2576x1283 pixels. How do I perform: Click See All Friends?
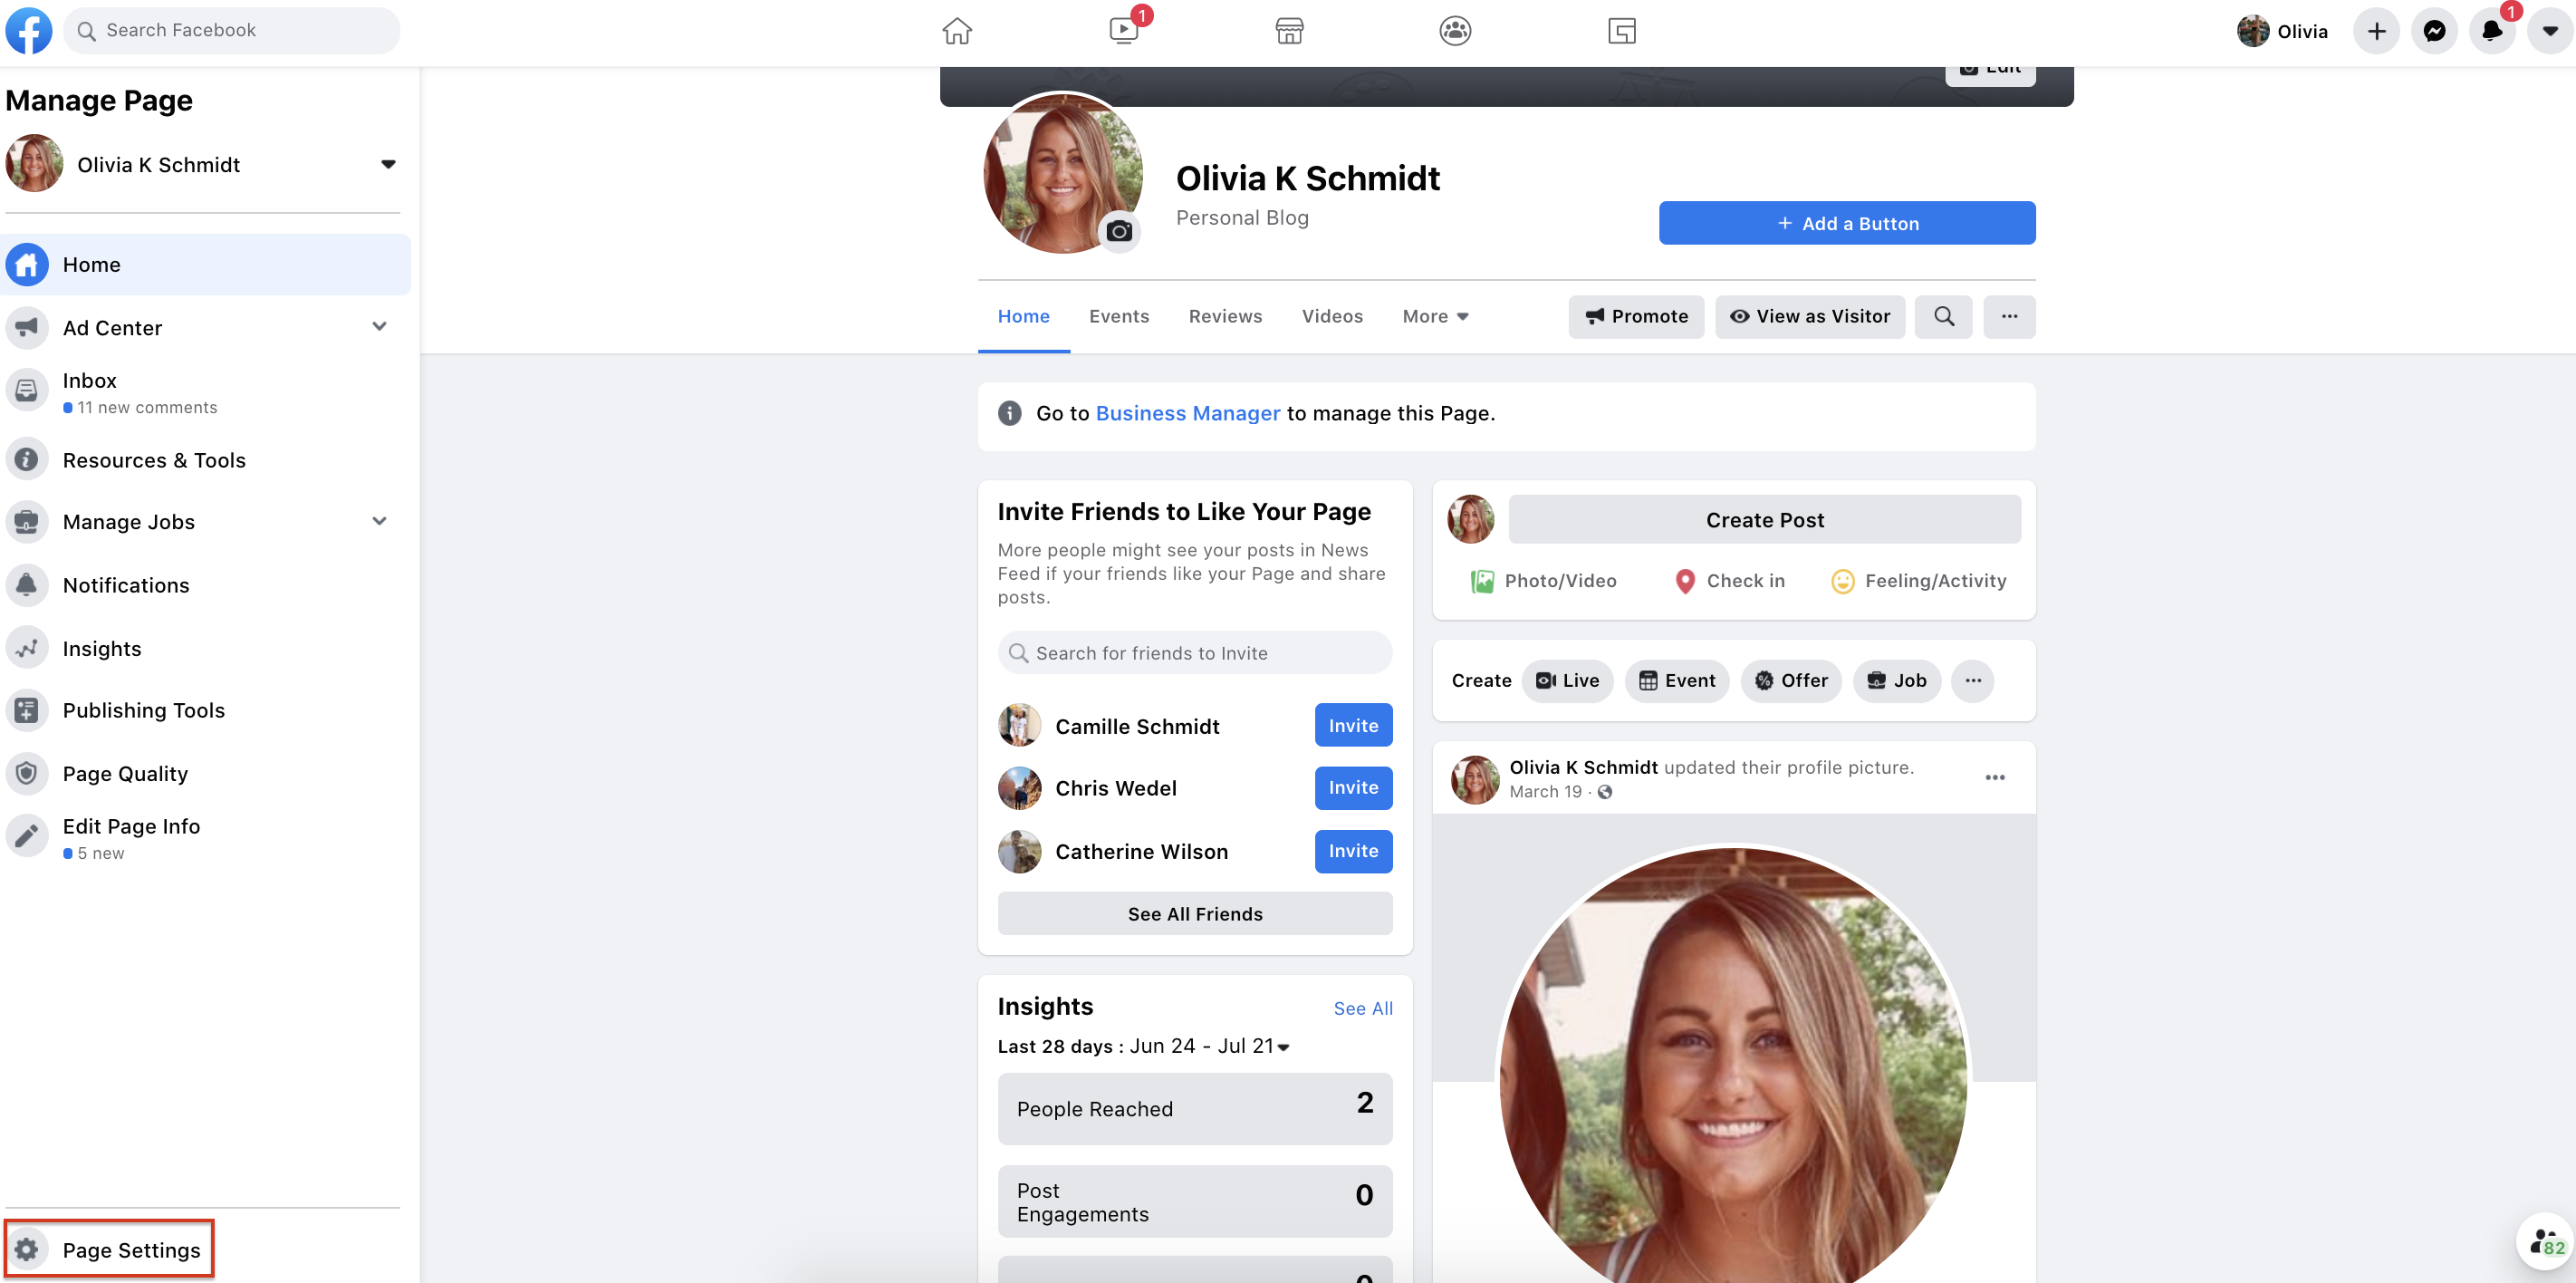tap(1195, 913)
